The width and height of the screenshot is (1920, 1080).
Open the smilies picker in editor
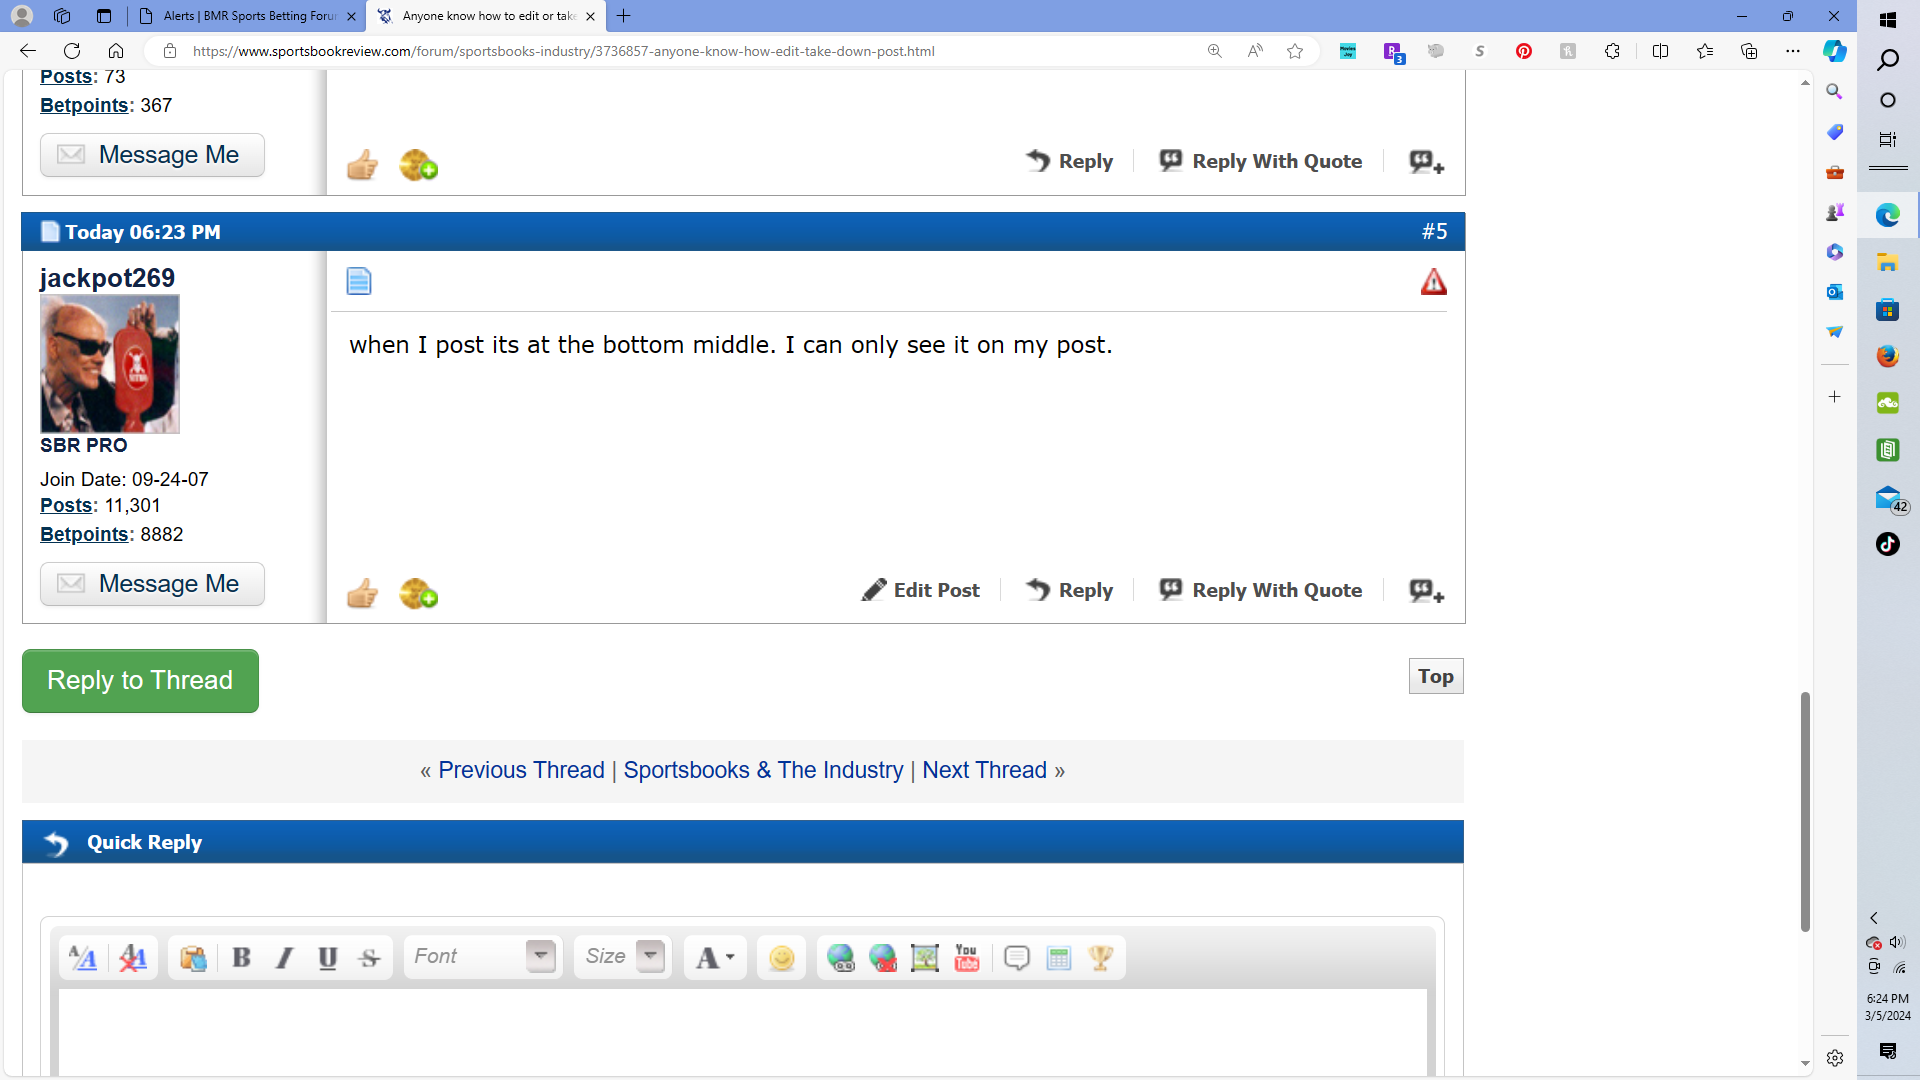[x=782, y=958]
